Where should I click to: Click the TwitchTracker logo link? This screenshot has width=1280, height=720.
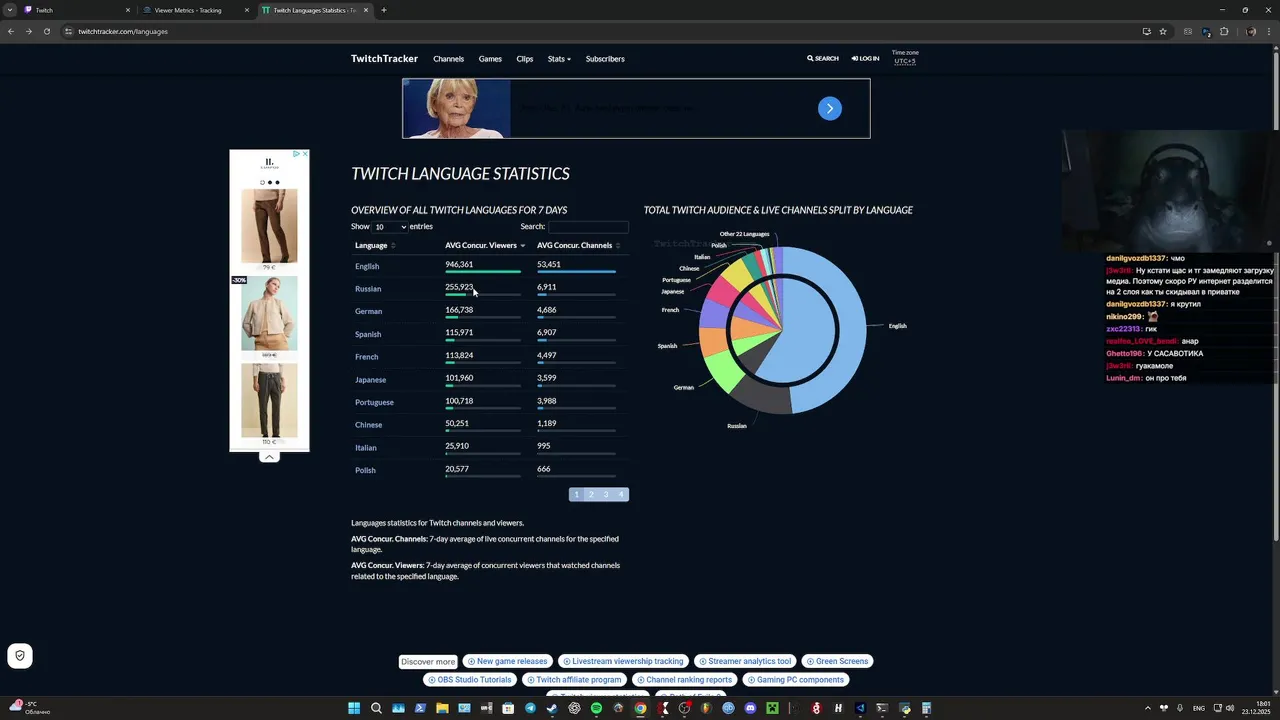tap(384, 59)
